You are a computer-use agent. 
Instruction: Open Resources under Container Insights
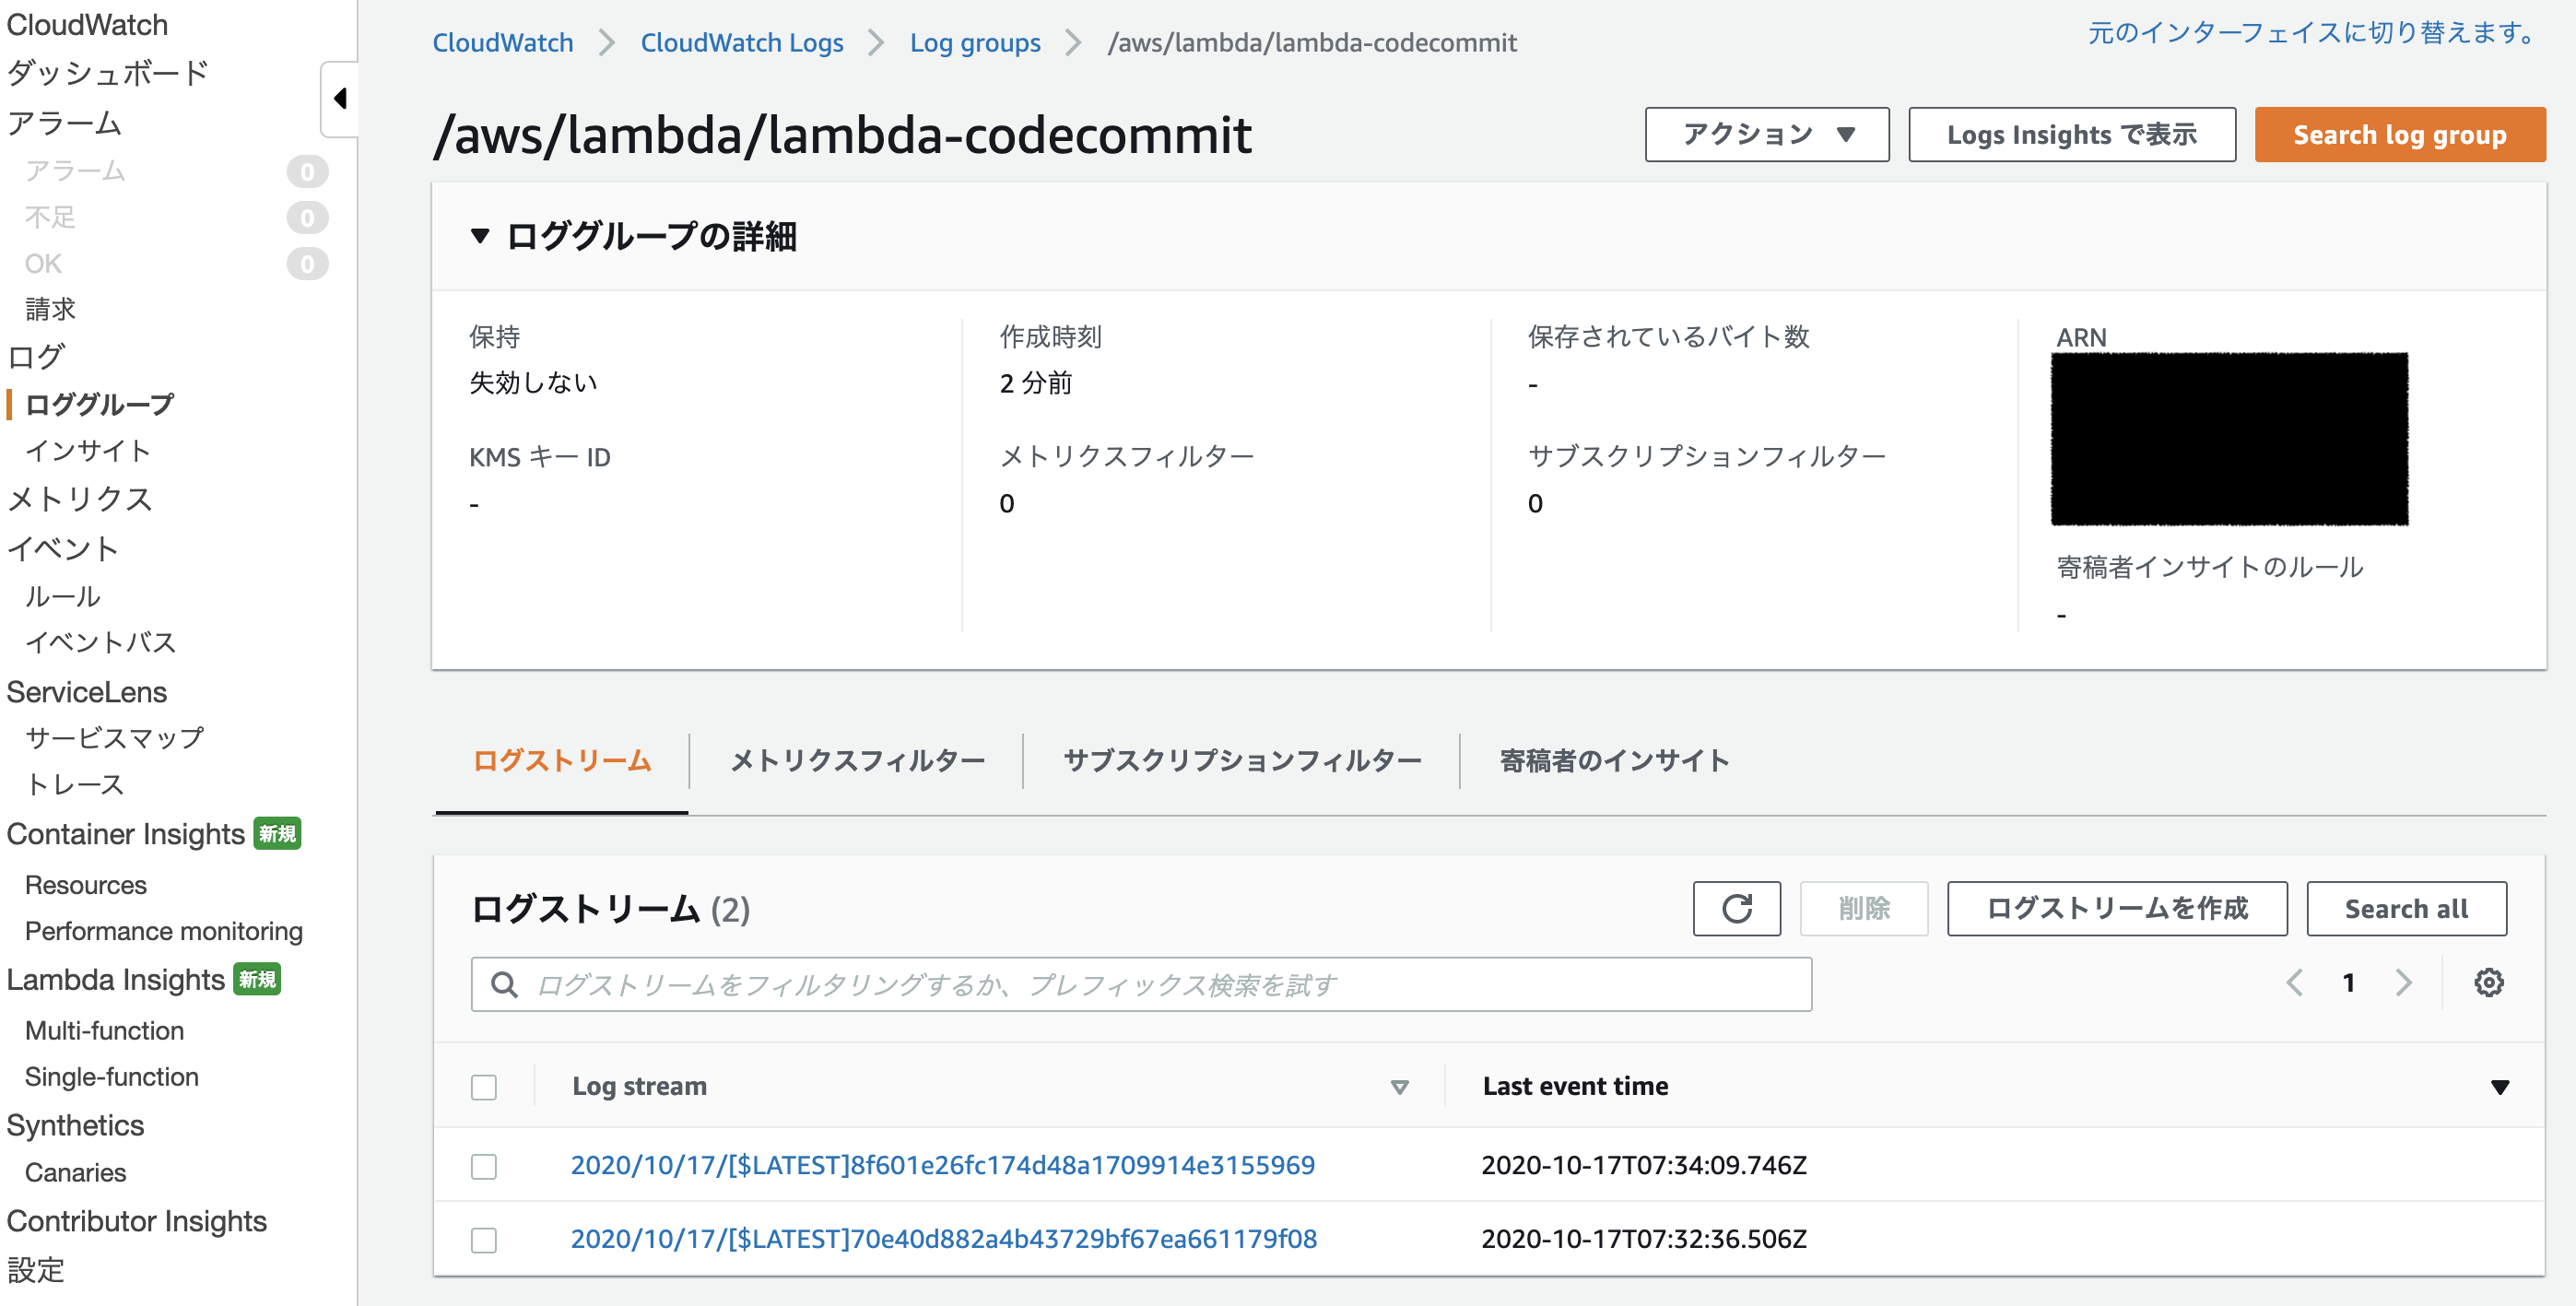coord(86,885)
